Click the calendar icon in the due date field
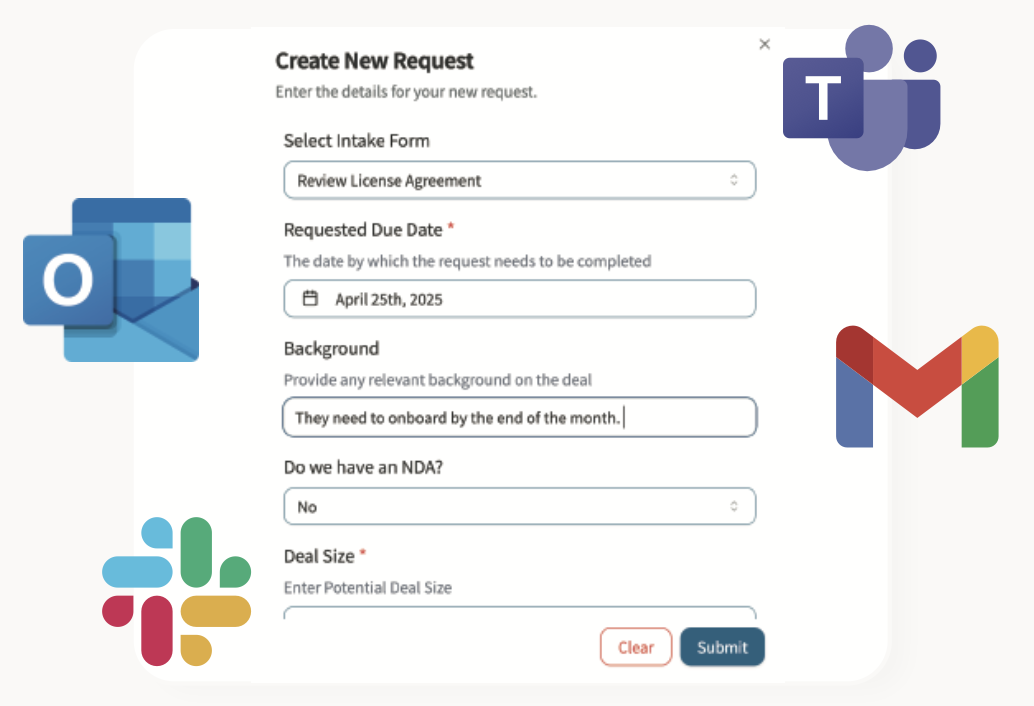This screenshot has height=706, width=1034. click(x=311, y=299)
